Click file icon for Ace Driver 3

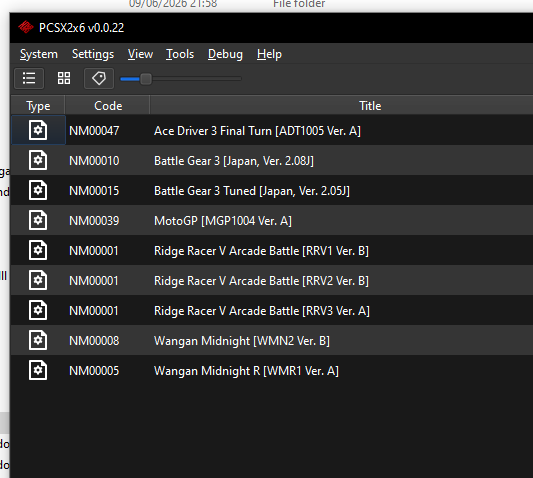pos(38,130)
